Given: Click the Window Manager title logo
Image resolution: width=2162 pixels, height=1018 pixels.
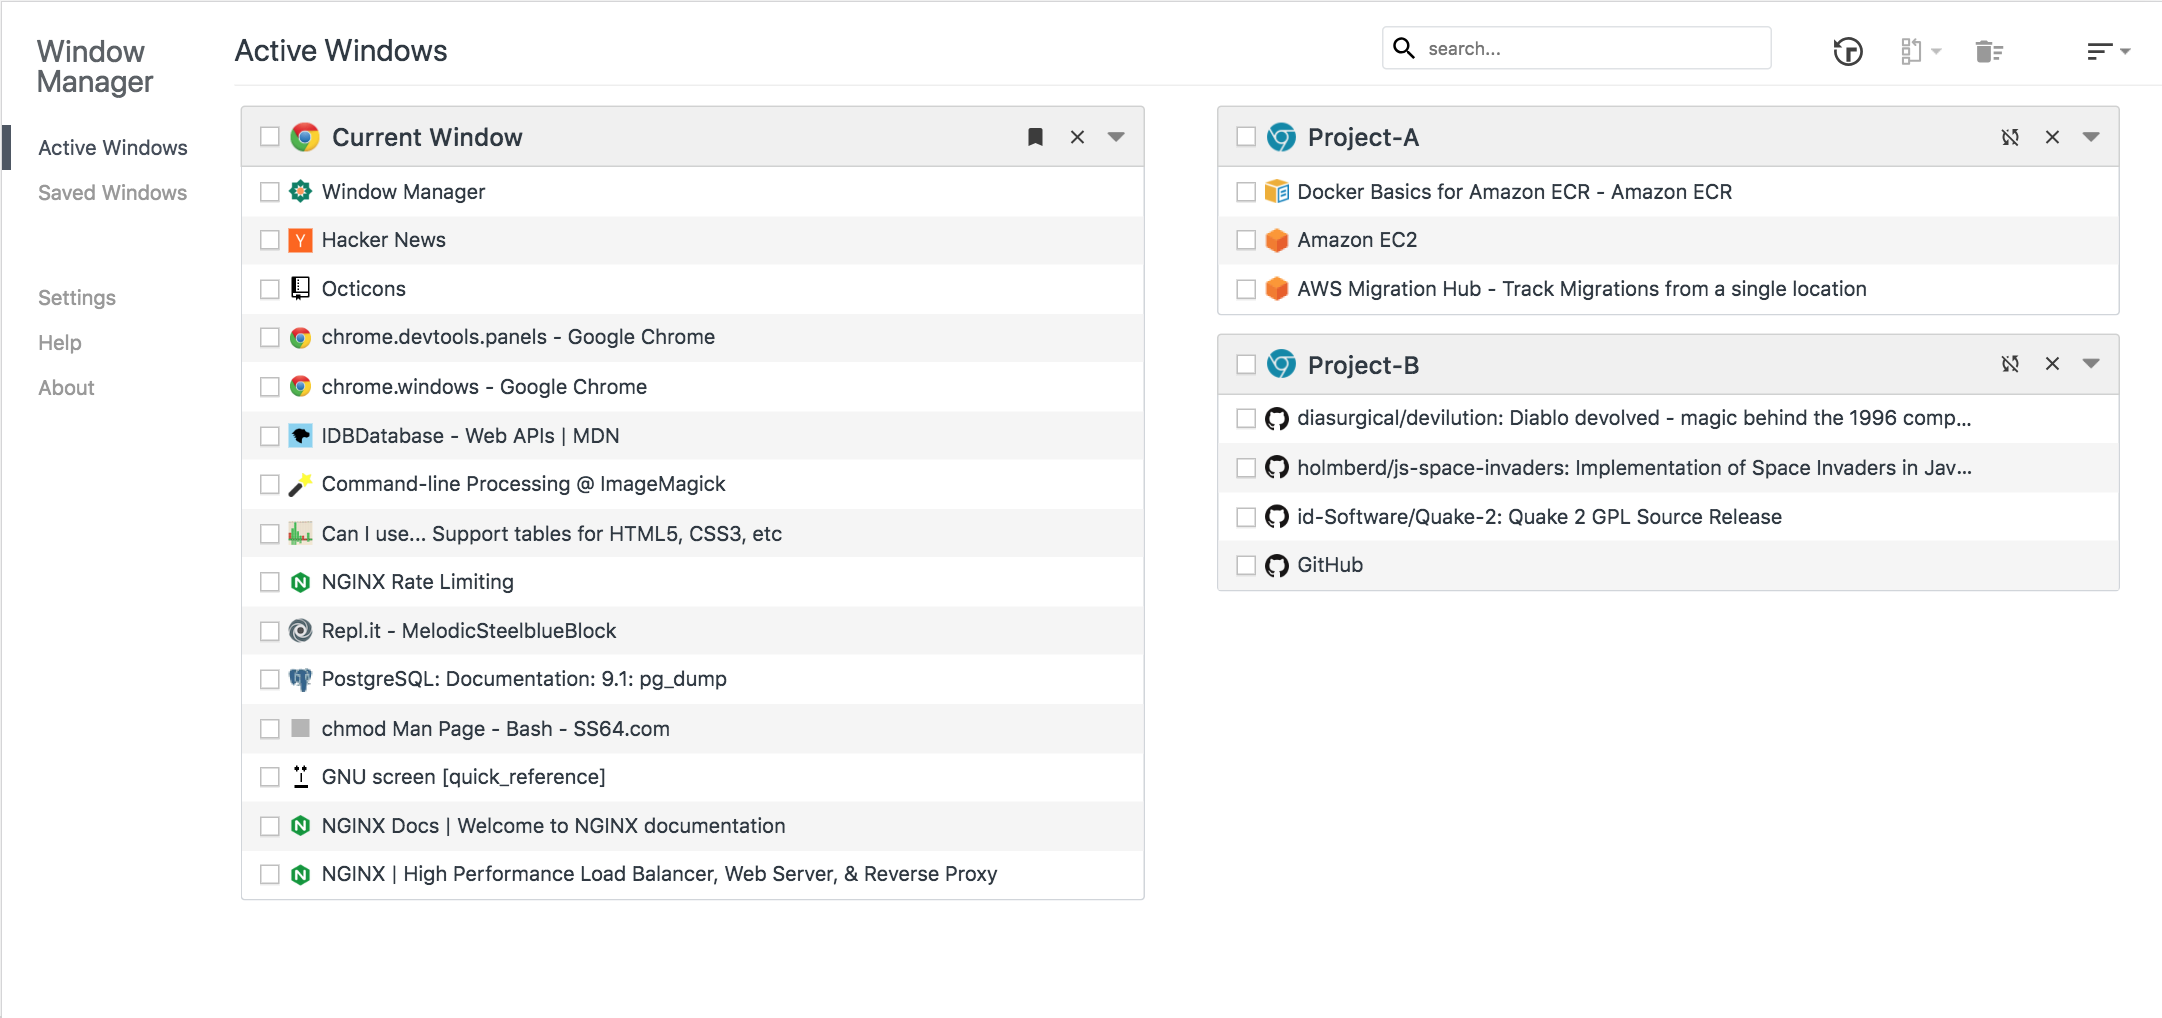Looking at the screenshot, I should (x=95, y=66).
